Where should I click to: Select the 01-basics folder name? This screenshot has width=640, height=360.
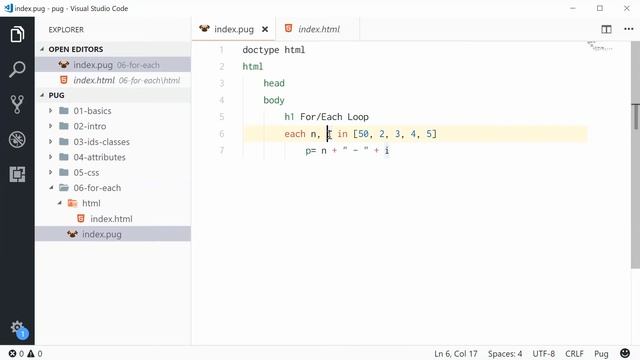coord(92,111)
